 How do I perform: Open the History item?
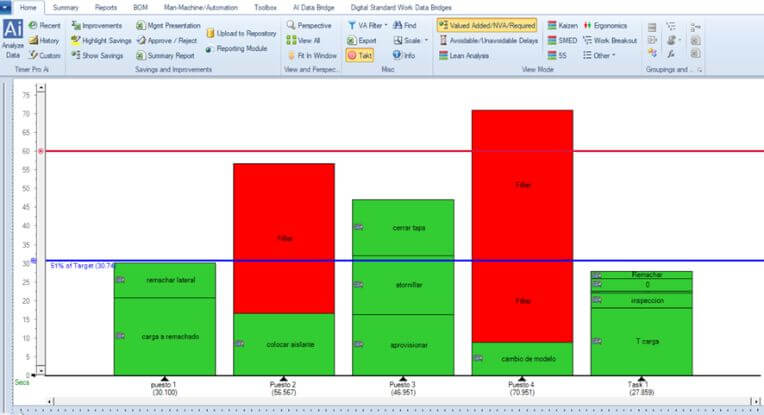44,40
